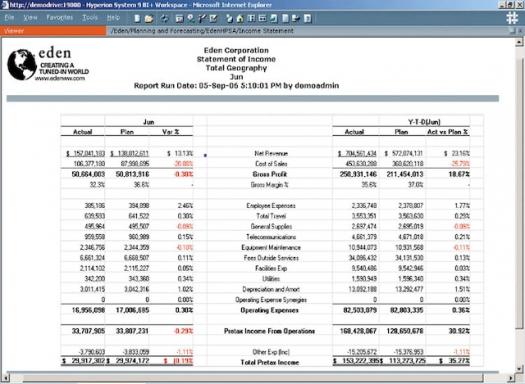Viewport: 525px width, 384px height.
Task: Click the Refresh arrows toolbar icon
Action: [164, 18]
